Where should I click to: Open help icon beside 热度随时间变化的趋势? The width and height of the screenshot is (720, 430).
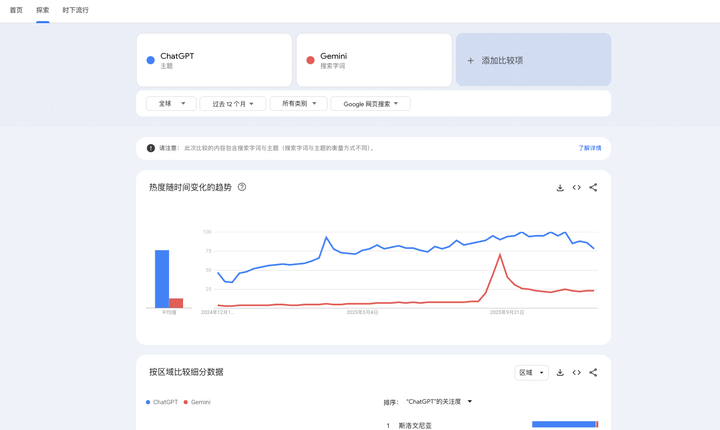click(242, 187)
